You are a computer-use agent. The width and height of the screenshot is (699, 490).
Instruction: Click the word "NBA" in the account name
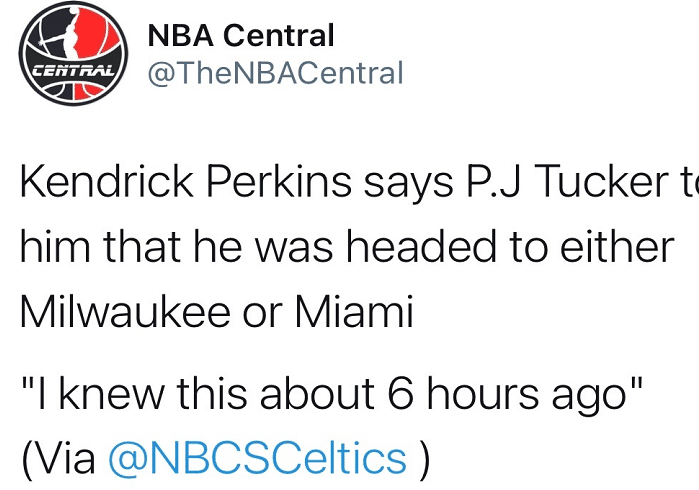(181, 36)
